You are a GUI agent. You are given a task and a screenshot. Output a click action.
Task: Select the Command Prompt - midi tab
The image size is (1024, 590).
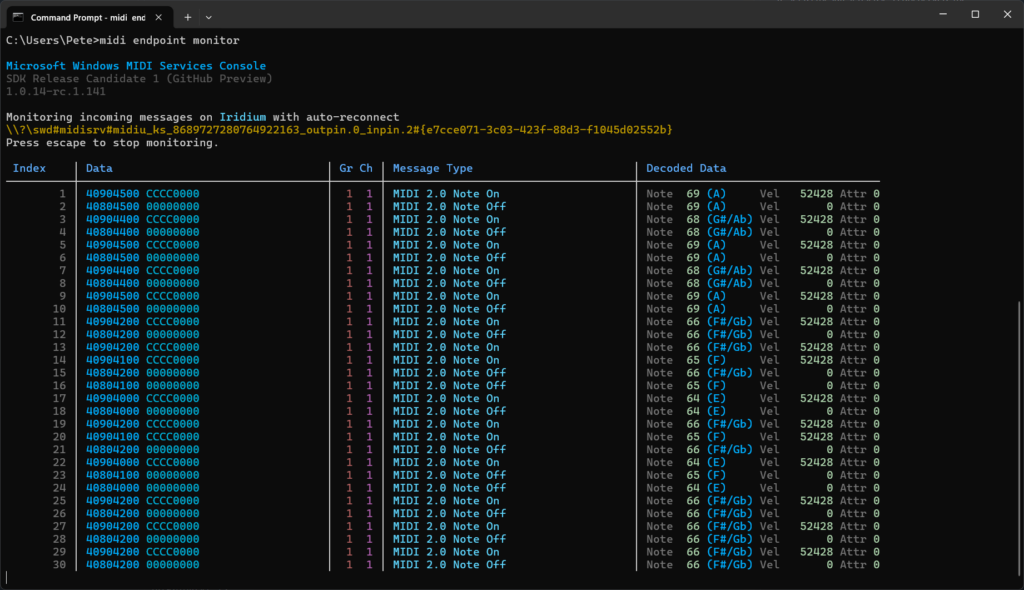[90, 16]
